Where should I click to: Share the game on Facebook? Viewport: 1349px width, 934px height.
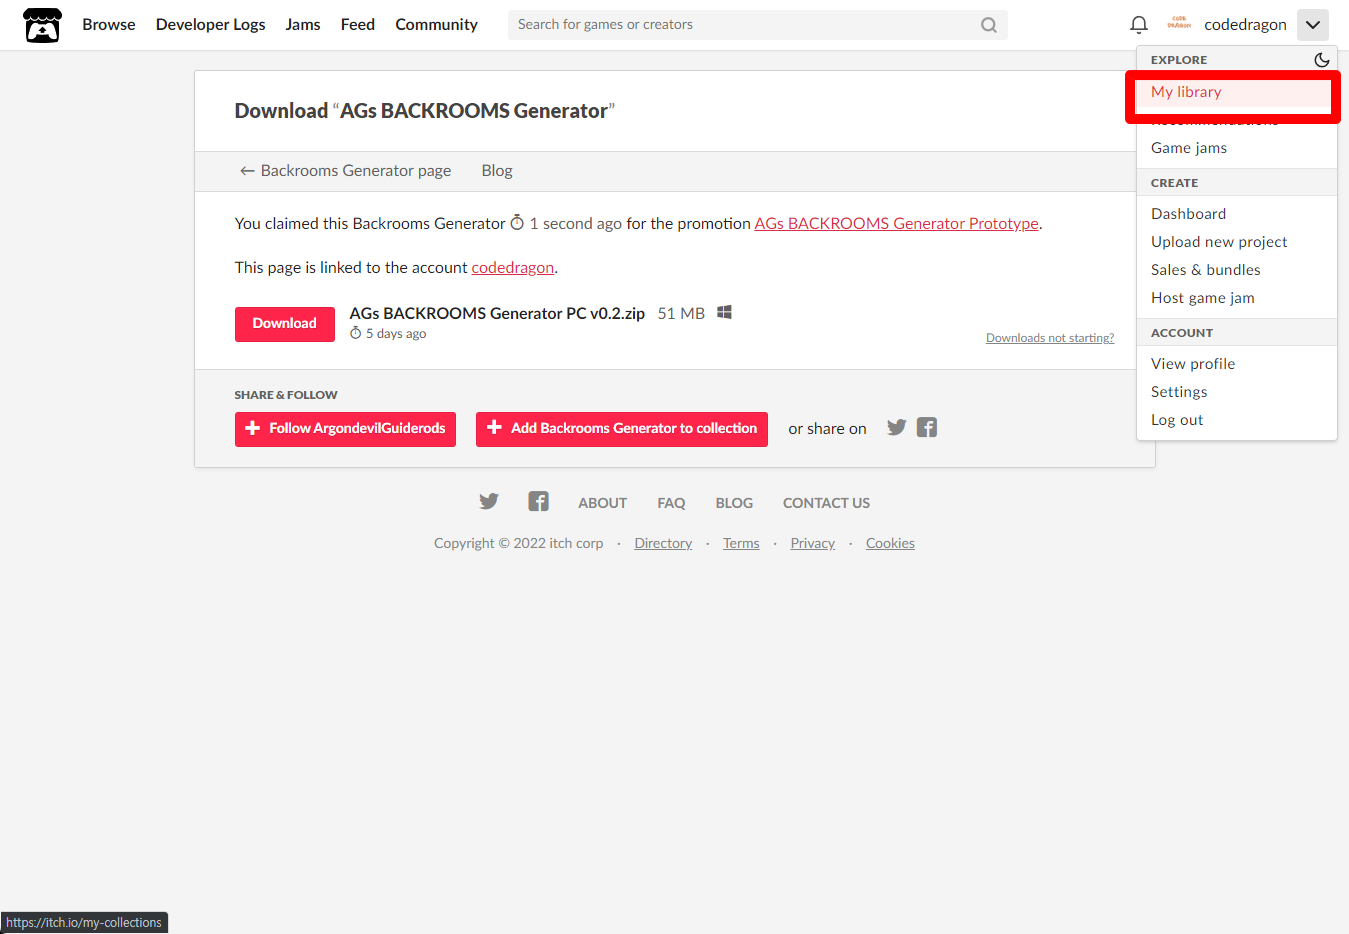coord(927,428)
